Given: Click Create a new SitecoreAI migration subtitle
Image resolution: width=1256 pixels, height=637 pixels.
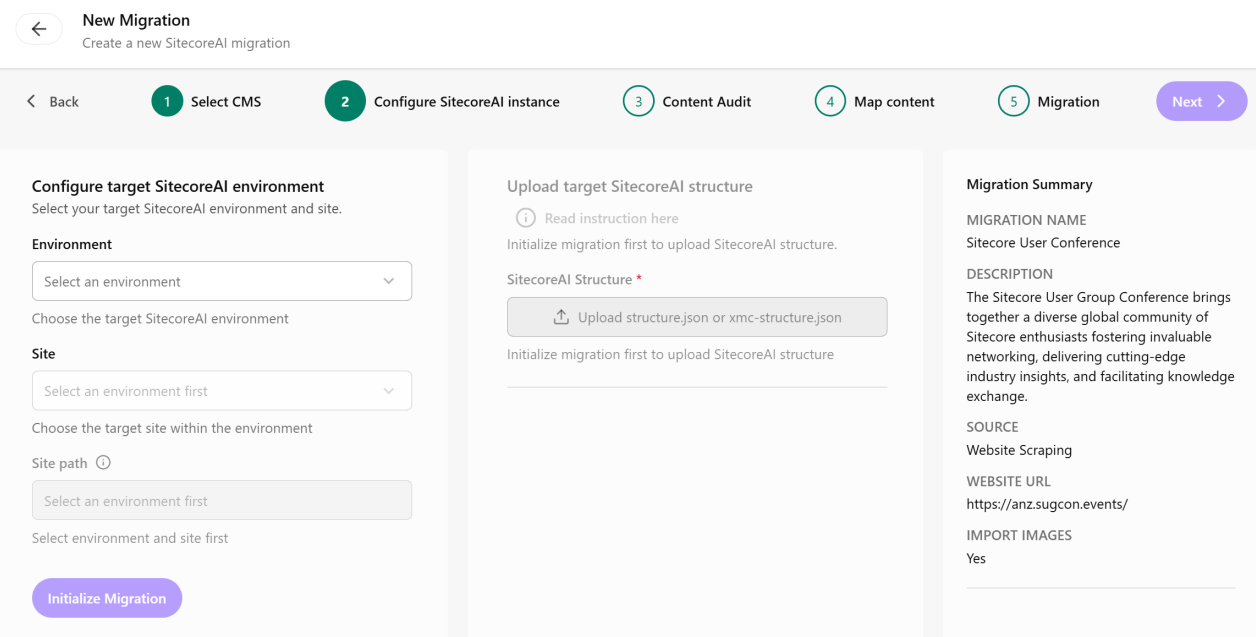Looking at the screenshot, I should click(x=186, y=43).
